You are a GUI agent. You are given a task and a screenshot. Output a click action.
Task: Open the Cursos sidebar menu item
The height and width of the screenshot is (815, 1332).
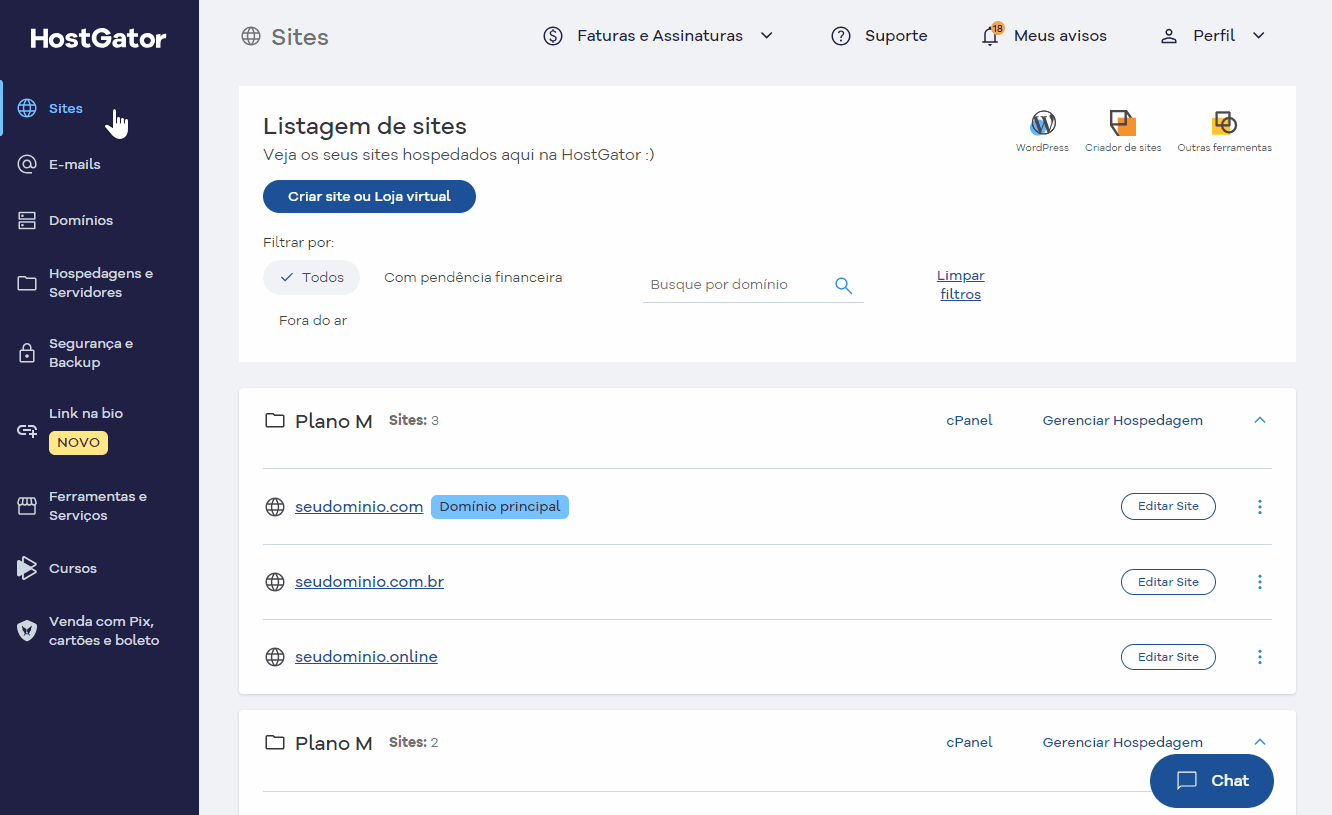click(x=99, y=568)
